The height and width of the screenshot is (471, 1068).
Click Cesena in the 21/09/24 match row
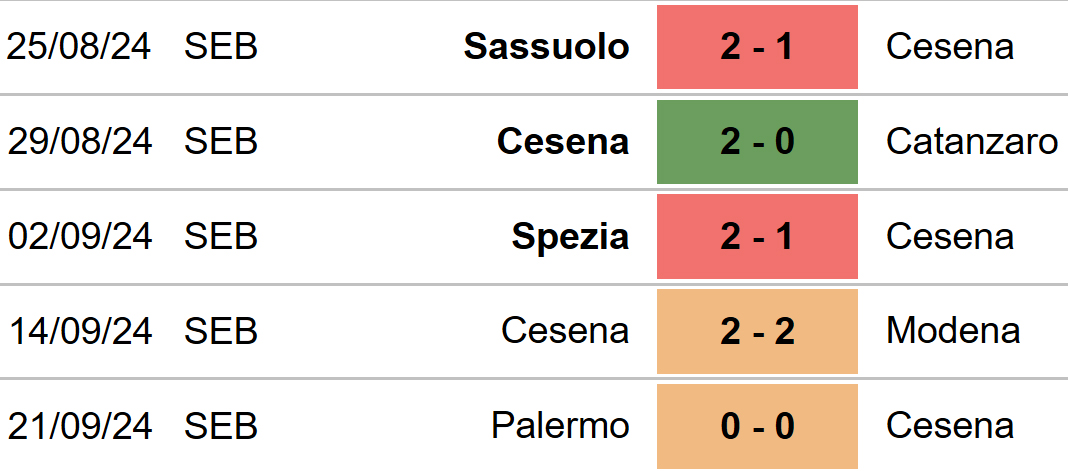(950, 426)
